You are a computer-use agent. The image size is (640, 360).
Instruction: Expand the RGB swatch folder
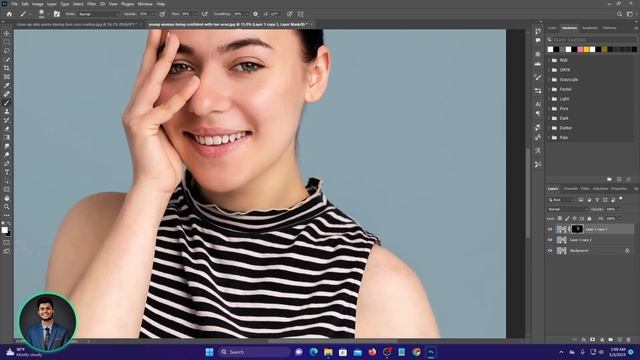click(x=549, y=60)
